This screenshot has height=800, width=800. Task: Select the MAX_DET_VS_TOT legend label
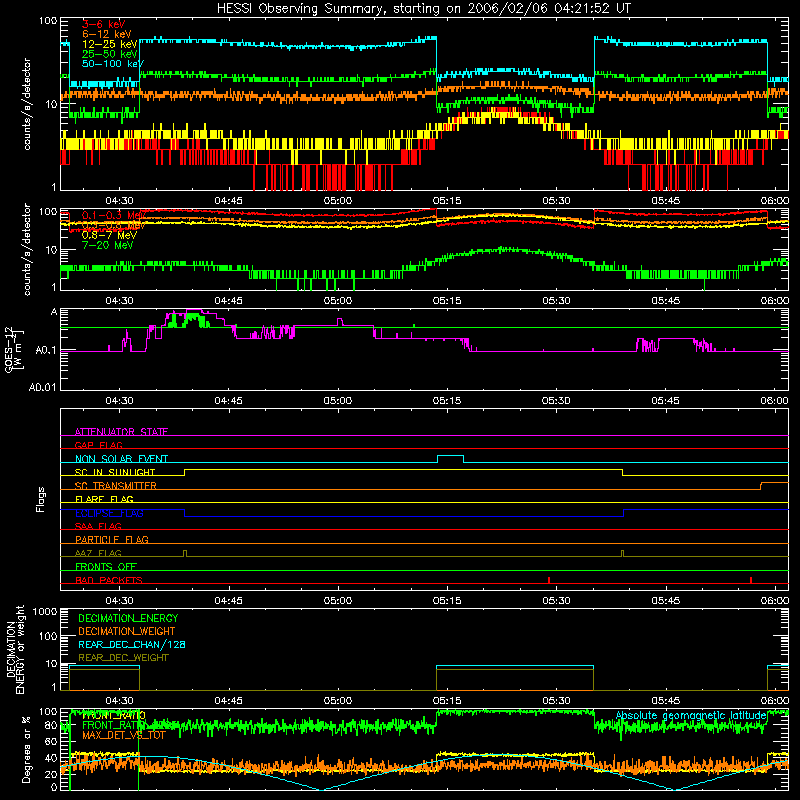[123, 735]
